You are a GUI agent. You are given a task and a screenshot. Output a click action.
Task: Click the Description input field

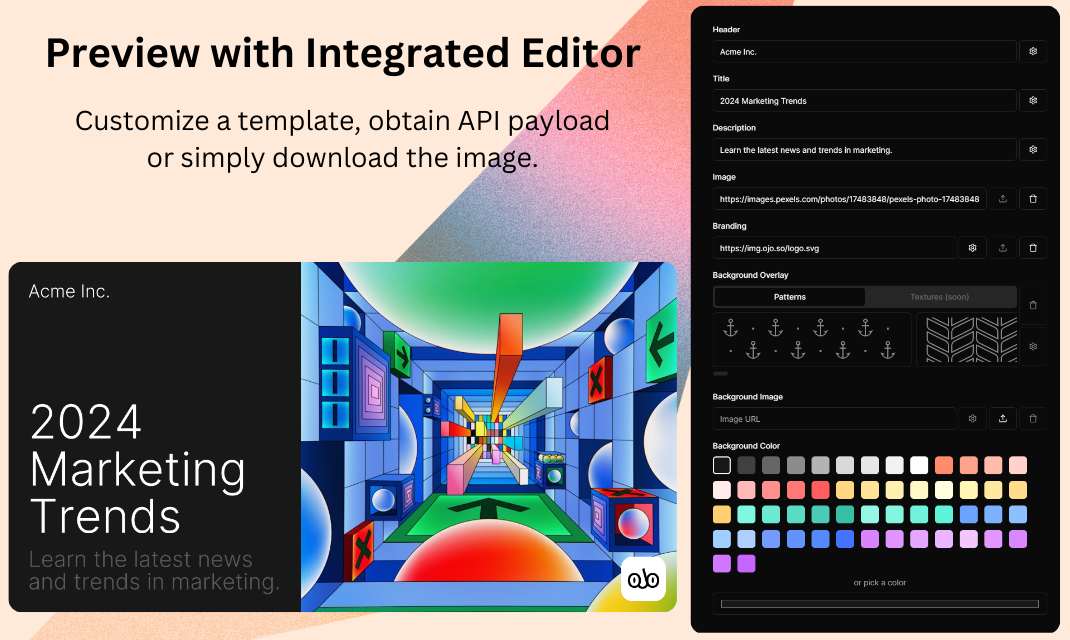point(865,150)
